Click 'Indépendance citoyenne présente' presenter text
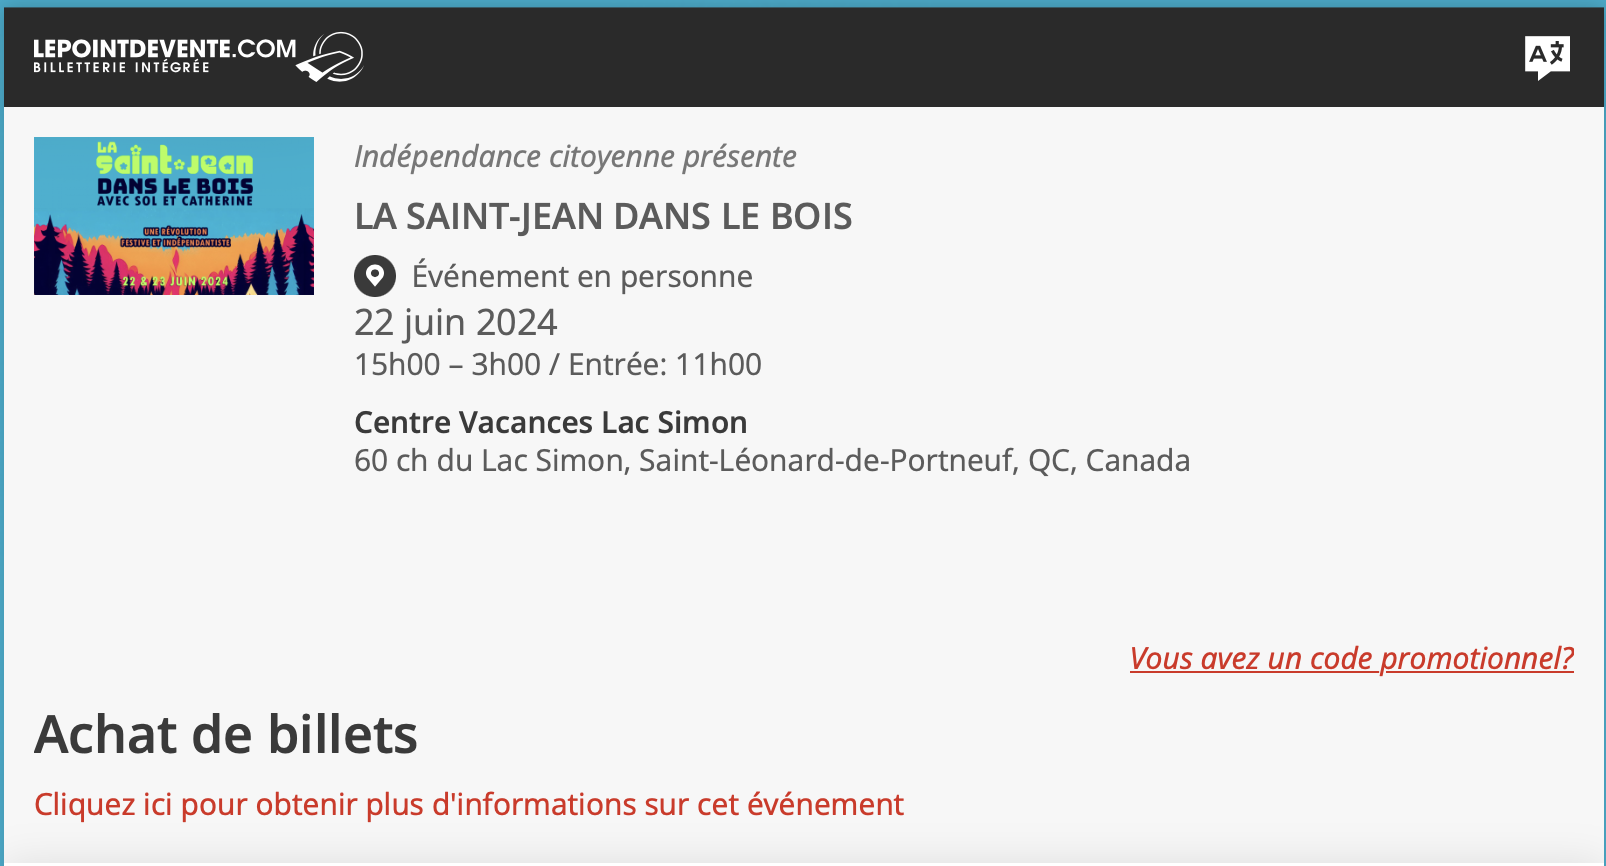The height and width of the screenshot is (866, 1606). (x=575, y=157)
